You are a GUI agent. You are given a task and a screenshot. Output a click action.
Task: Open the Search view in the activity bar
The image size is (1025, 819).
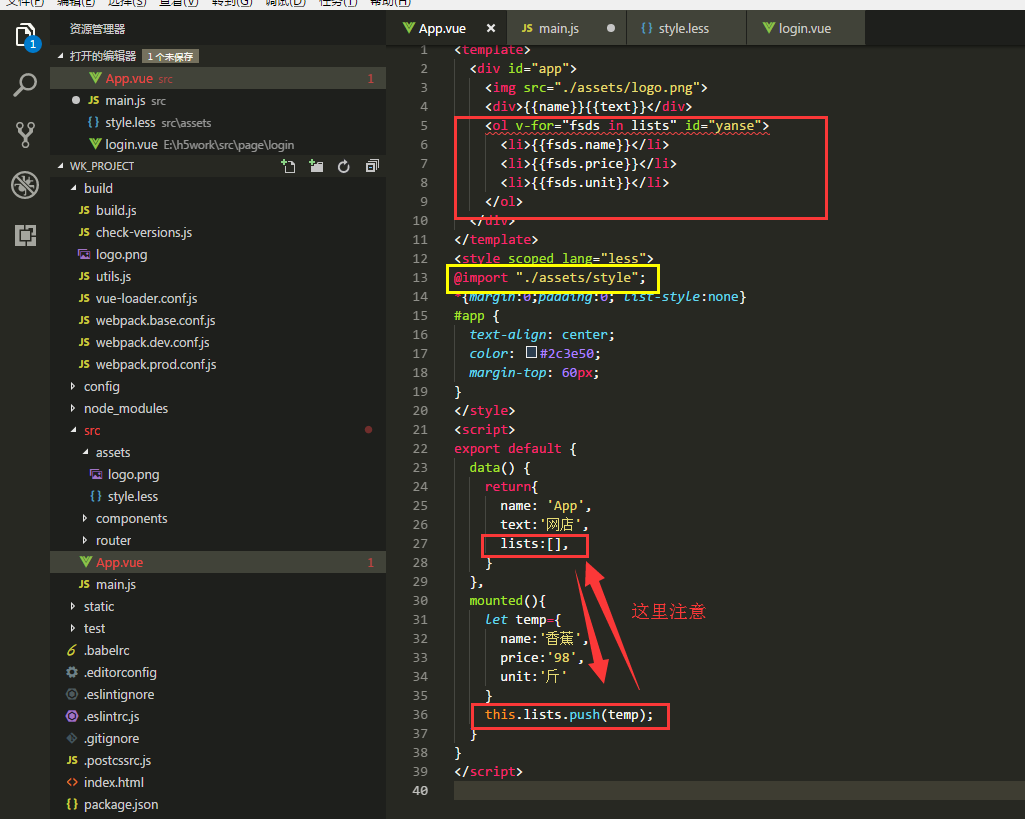[25, 84]
